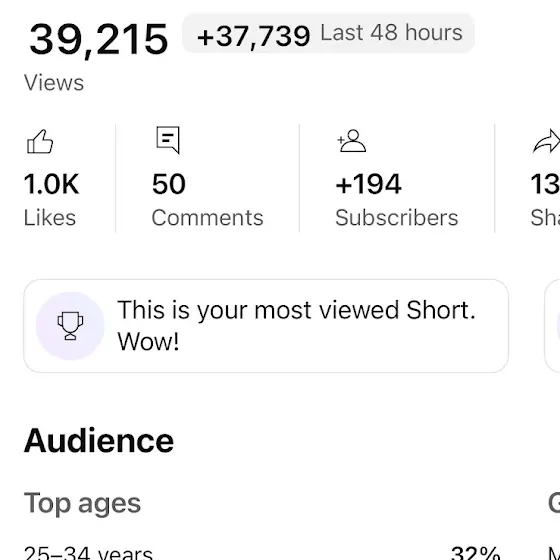Tap the share arrow icon
Viewport: 560px width, 560px height.
pyautogui.click(x=546, y=141)
